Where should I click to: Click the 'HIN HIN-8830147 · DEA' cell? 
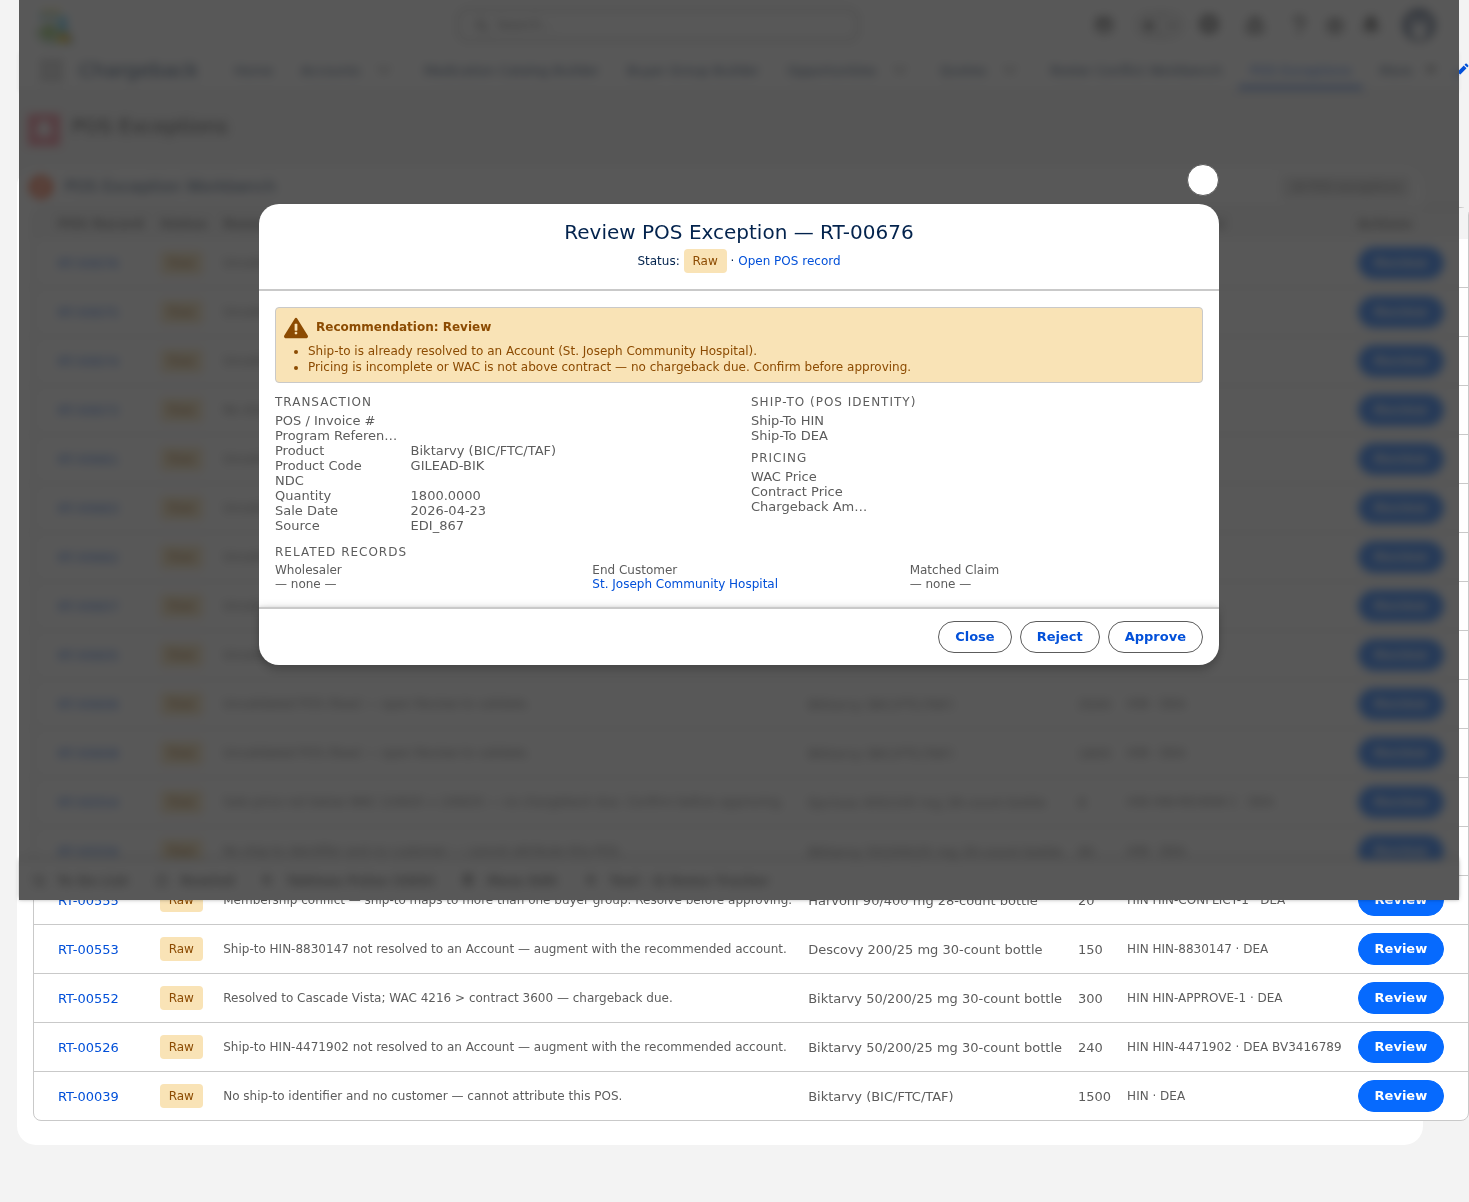click(x=1197, y=949)
